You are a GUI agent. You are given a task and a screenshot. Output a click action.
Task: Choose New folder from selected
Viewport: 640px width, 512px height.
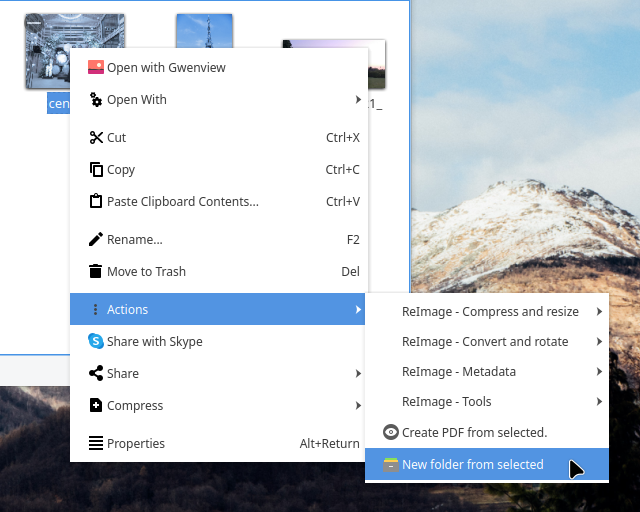pos(487,464)
